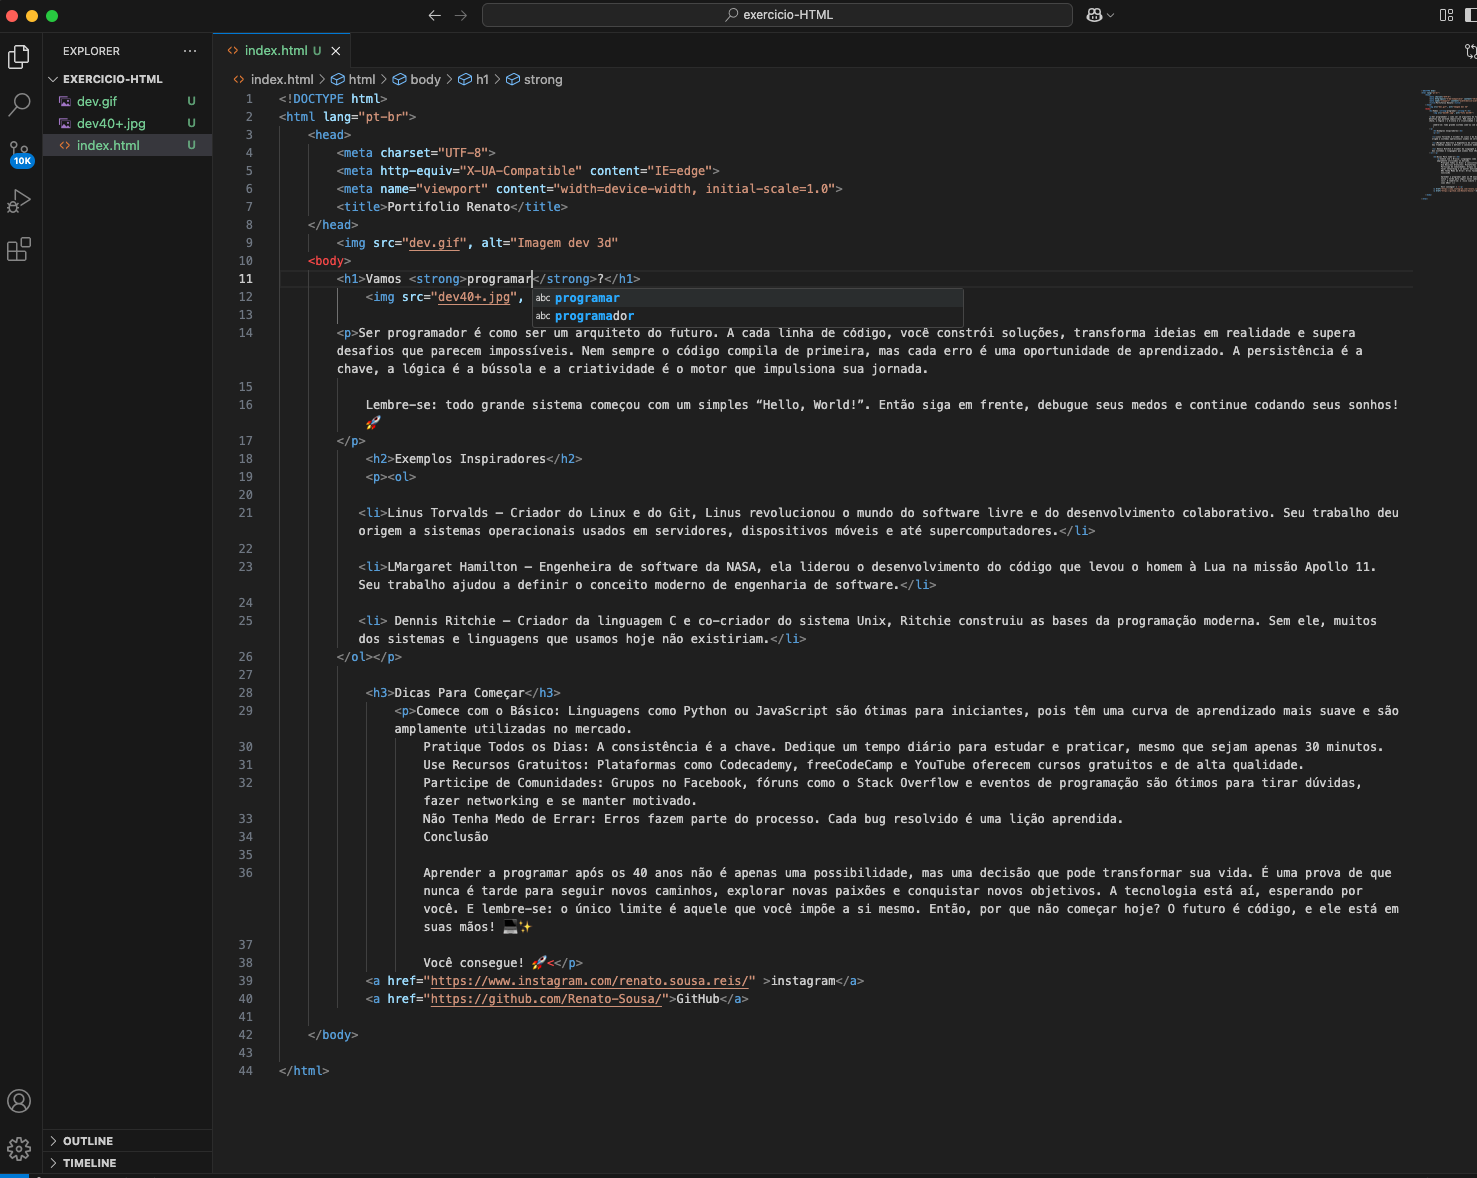Click the body breadcrumb item
1477x1178 pixels.
click(416, 80)
